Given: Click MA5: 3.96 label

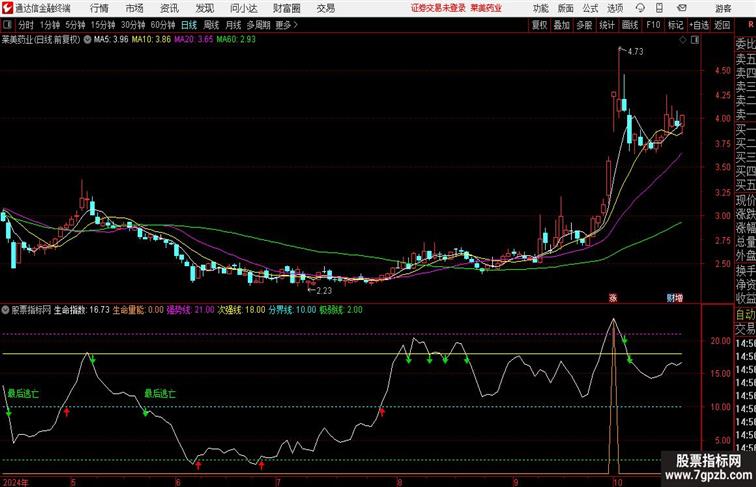Looking at the screenshot, I should pos(111,40).
